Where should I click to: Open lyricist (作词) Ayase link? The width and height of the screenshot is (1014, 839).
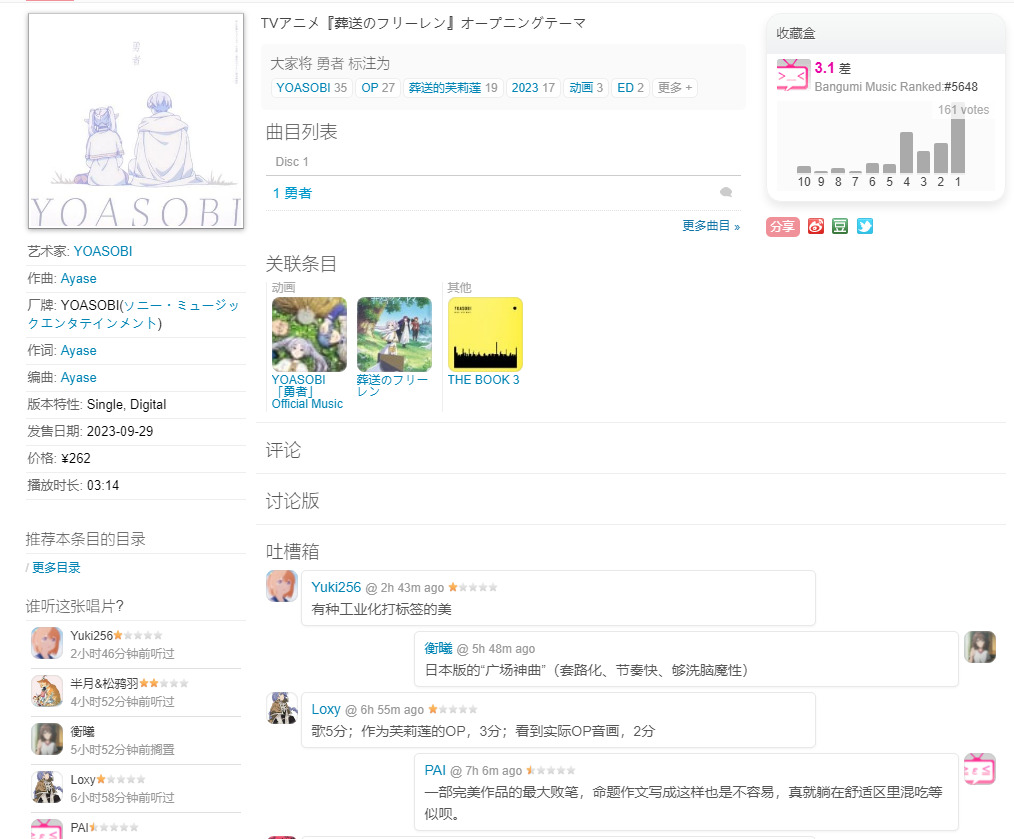[78, 350]
